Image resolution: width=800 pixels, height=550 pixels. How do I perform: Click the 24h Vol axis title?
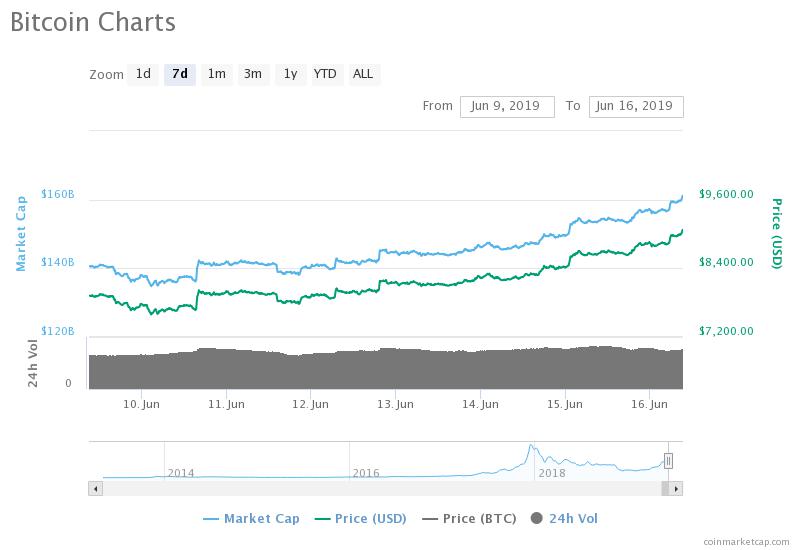(33, 363)
